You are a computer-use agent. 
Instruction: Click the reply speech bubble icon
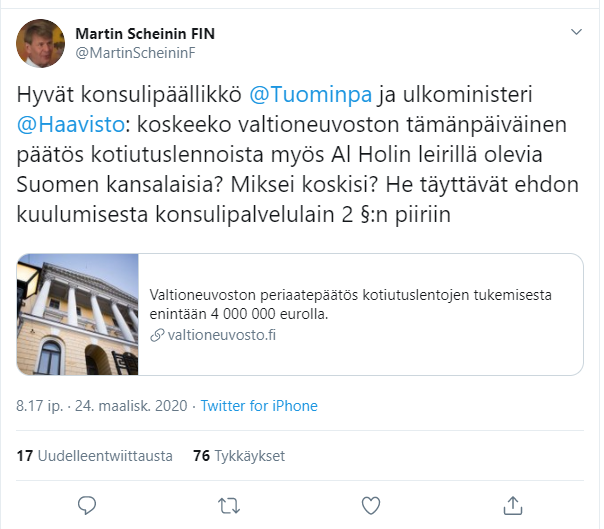pos(87,503)
